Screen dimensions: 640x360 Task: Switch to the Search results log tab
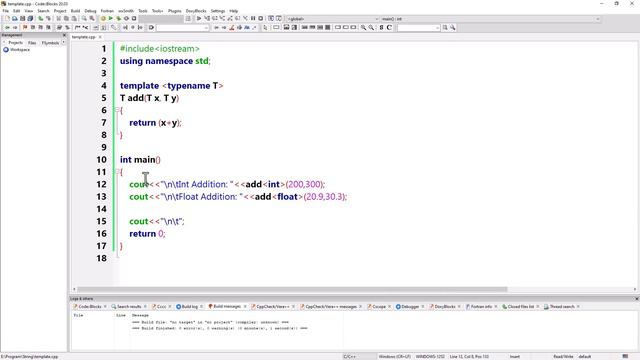click(129, 307)
